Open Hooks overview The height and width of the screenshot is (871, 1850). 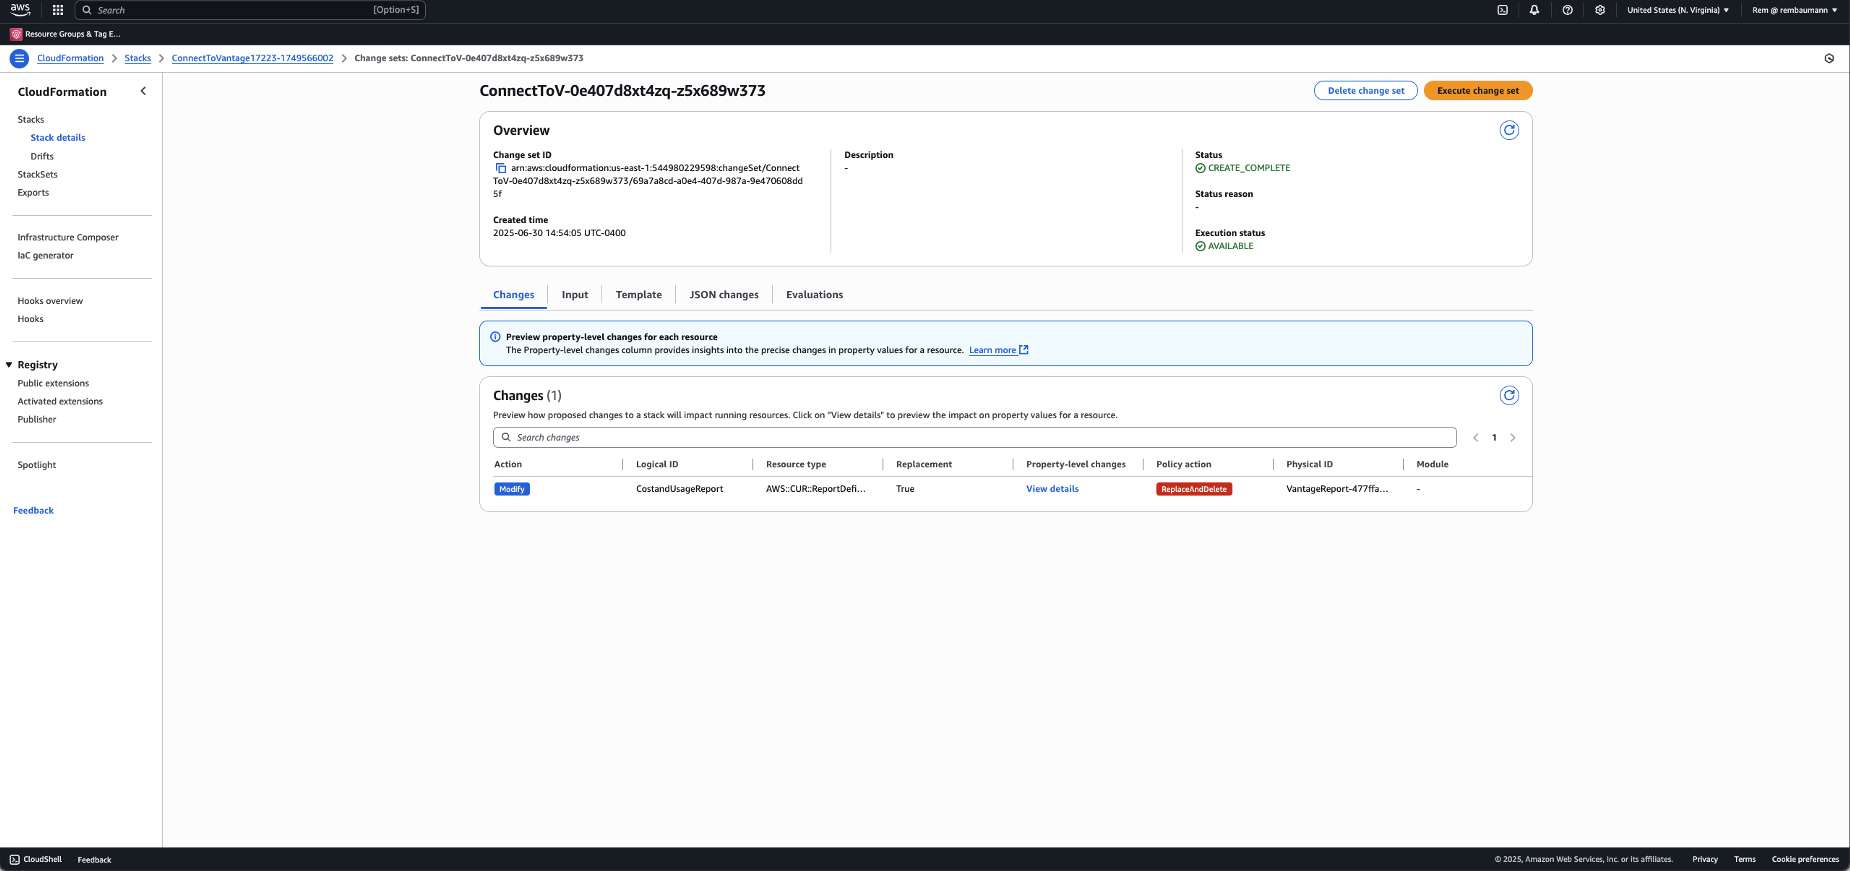coord(50,301)
